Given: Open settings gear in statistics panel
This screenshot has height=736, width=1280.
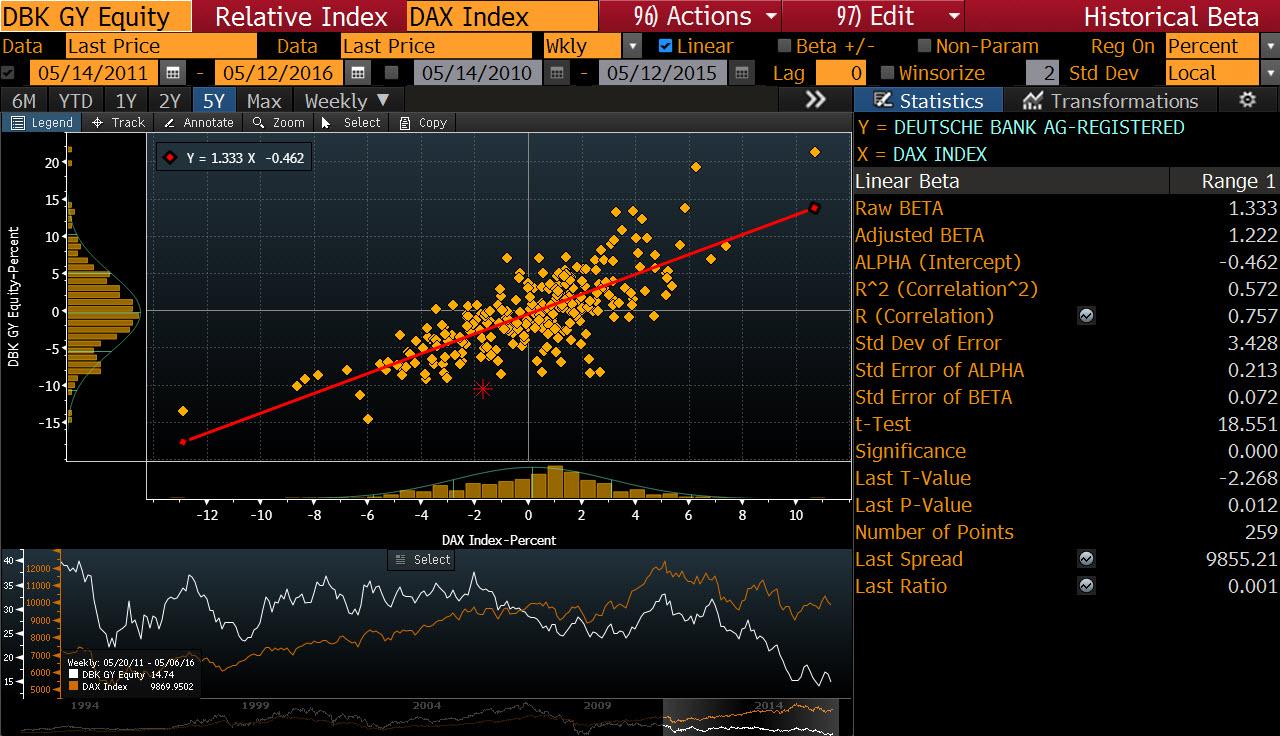Looking at the screenshot, I should pos(1247,100).
